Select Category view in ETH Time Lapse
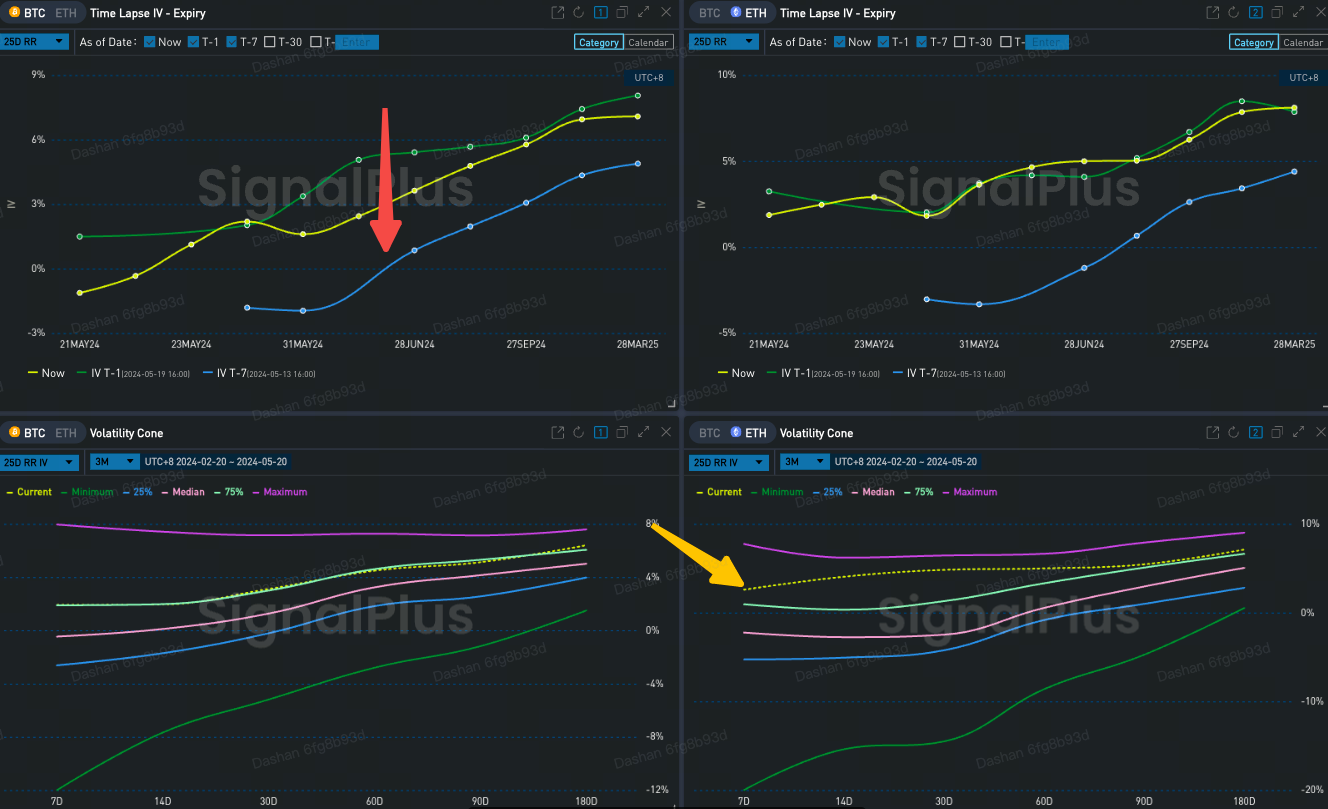 tap(1253, 43)
